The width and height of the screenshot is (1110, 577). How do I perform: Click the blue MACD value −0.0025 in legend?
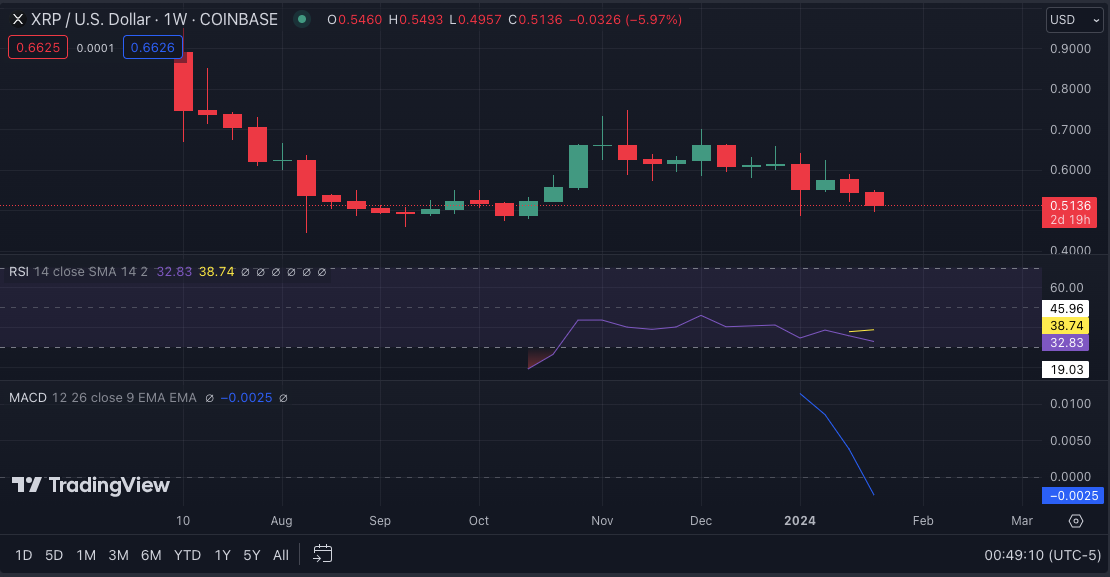click(246, 398)
